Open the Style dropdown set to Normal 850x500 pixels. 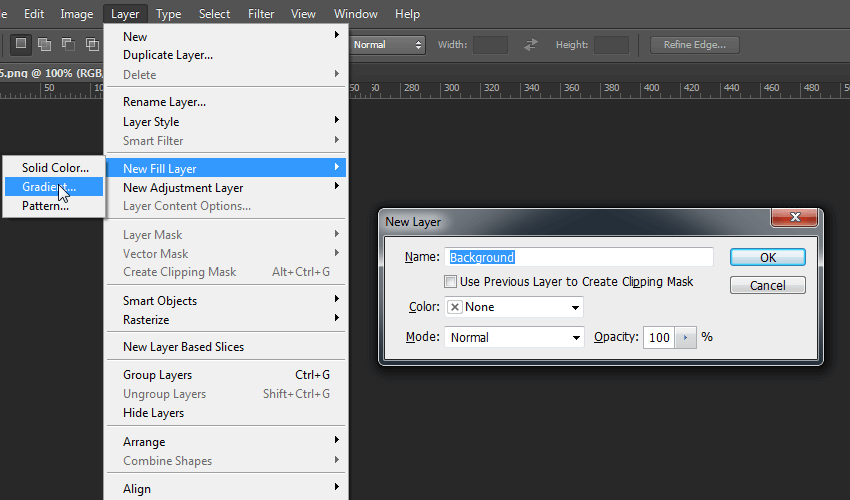click(x=387, y=45)
